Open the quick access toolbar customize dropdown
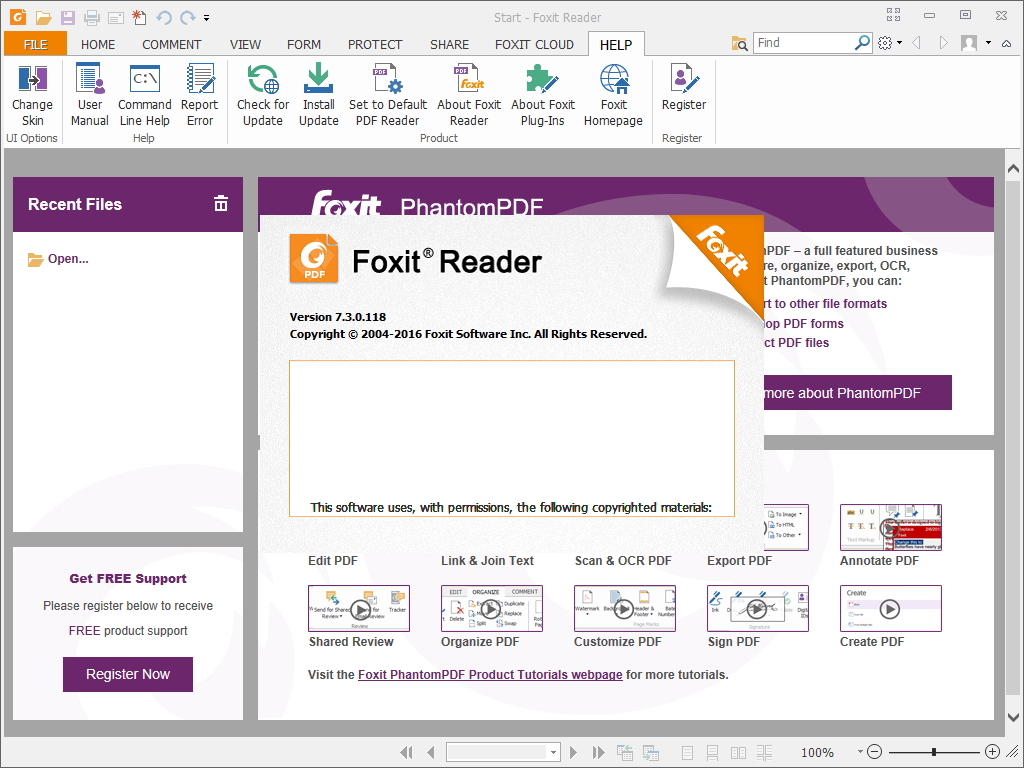 click(x=207, y=17)
